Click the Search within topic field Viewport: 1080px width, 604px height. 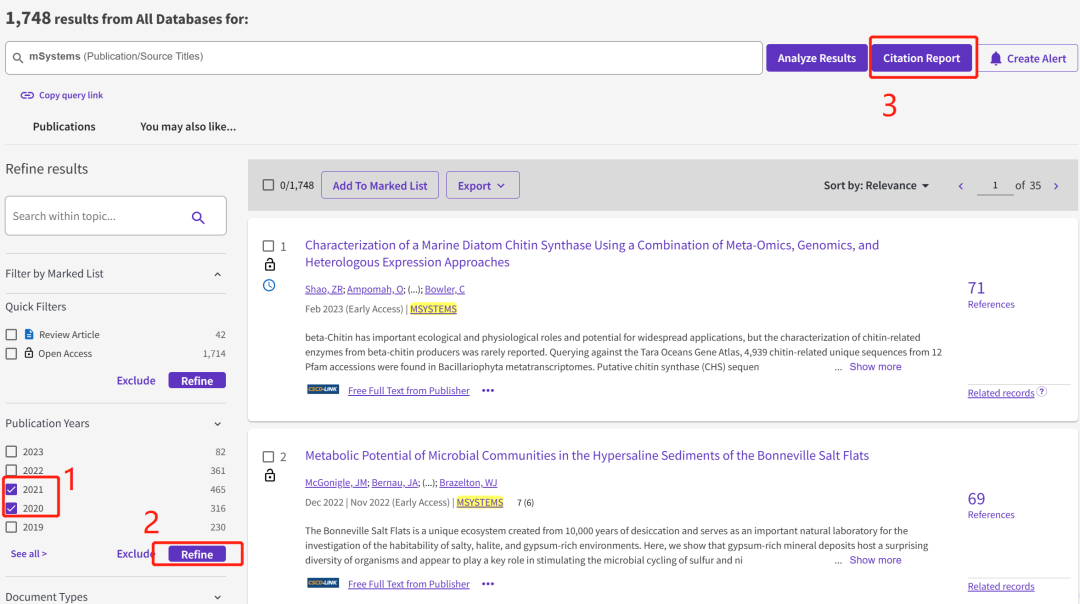(x=95, y=217)
